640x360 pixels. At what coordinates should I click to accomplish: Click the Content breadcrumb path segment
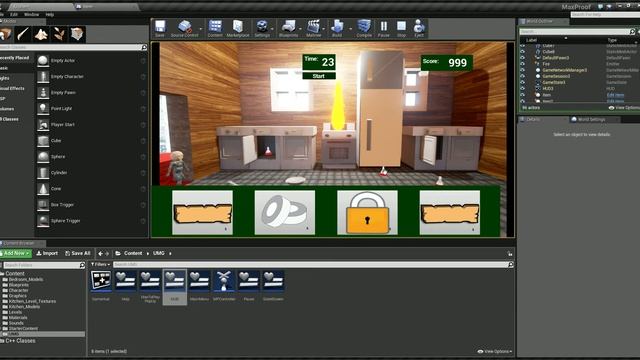click(x=133, y=253)
